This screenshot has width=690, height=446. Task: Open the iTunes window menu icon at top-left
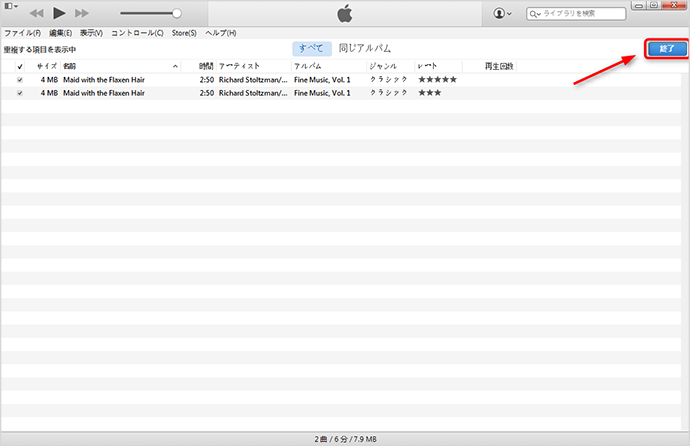tap(11, 6)
